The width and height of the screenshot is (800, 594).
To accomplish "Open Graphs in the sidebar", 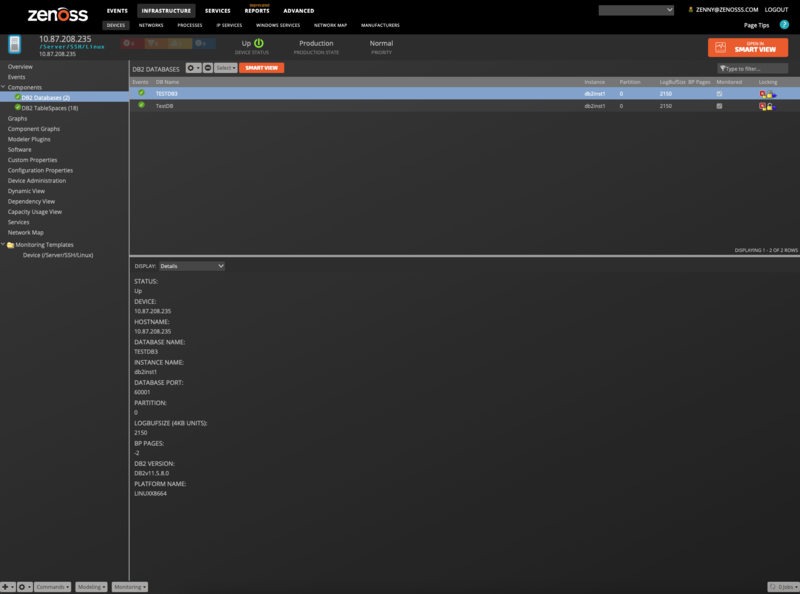I will point(17,118).
